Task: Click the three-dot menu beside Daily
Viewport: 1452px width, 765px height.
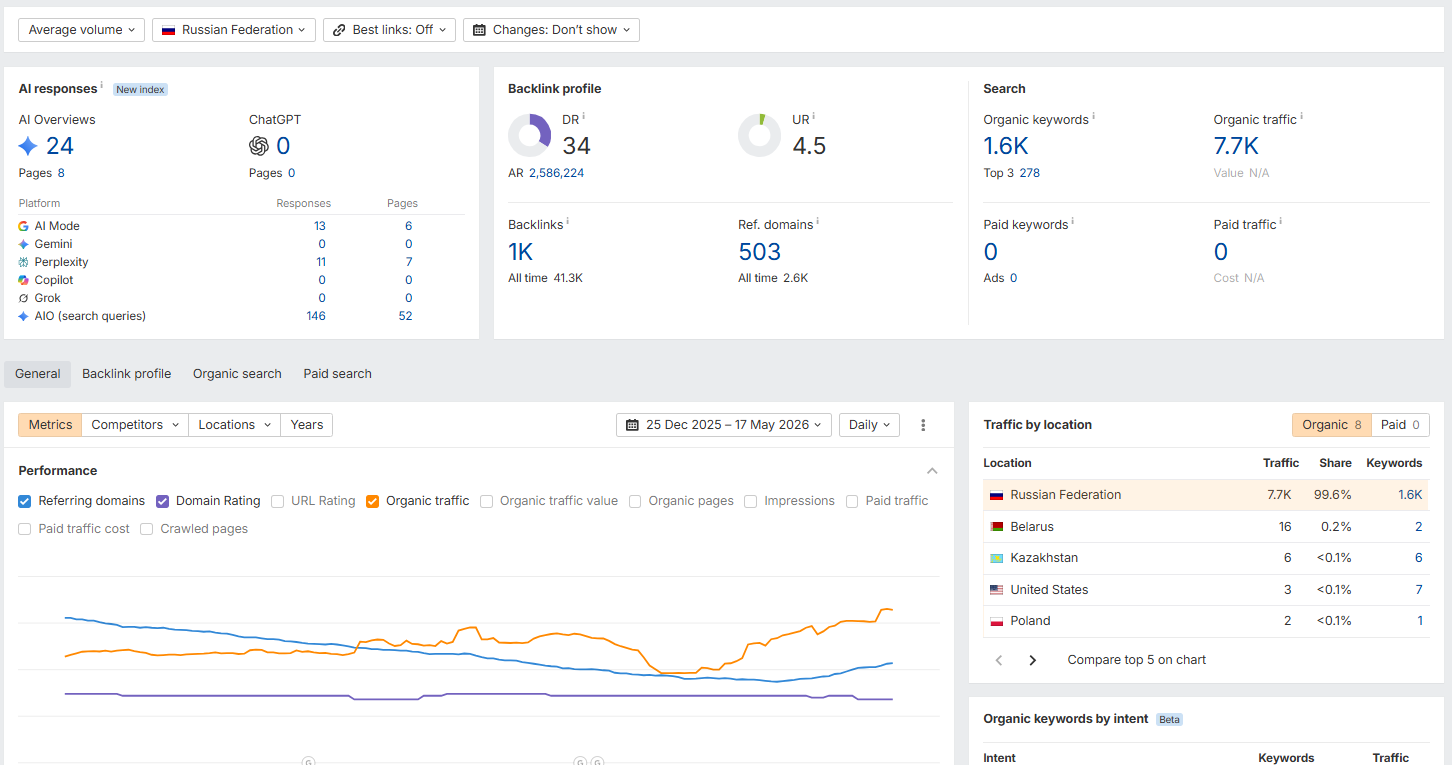Action: point(923,425)
